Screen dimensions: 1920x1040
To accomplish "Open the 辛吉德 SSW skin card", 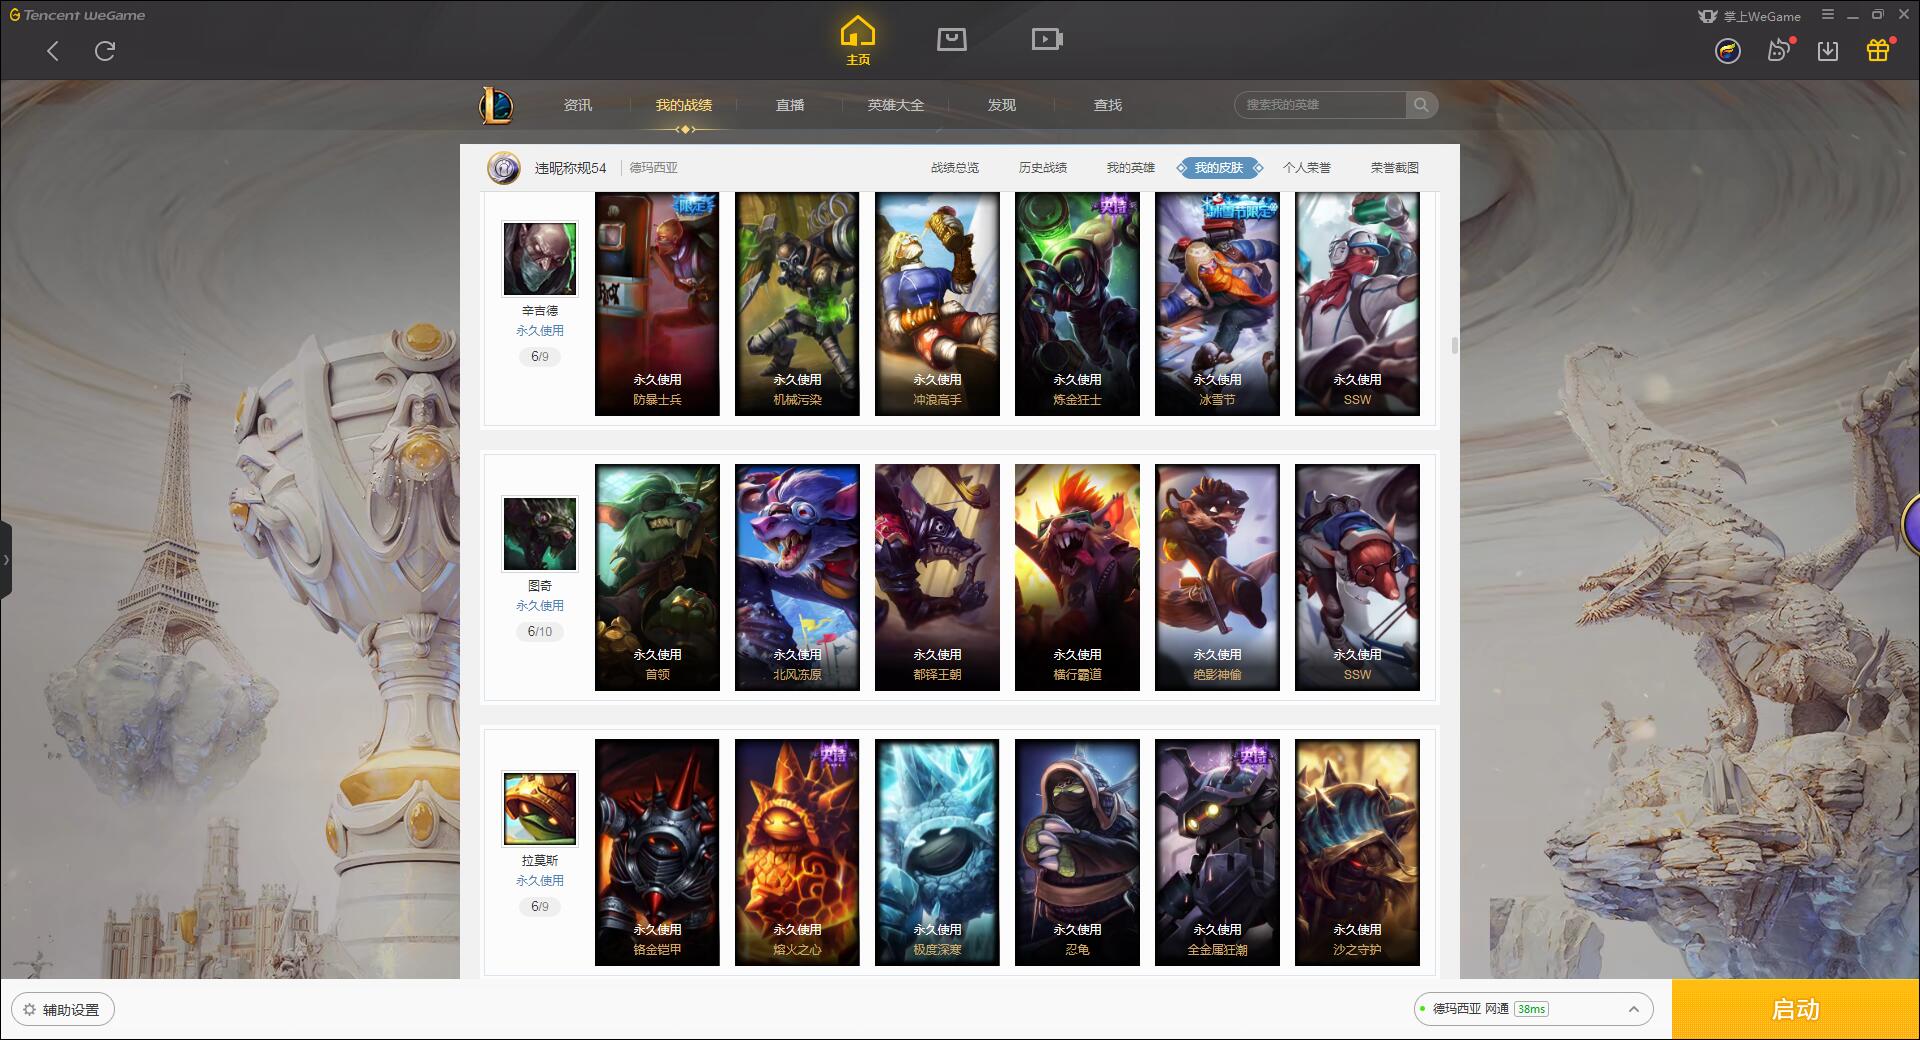I will 1357,304.
